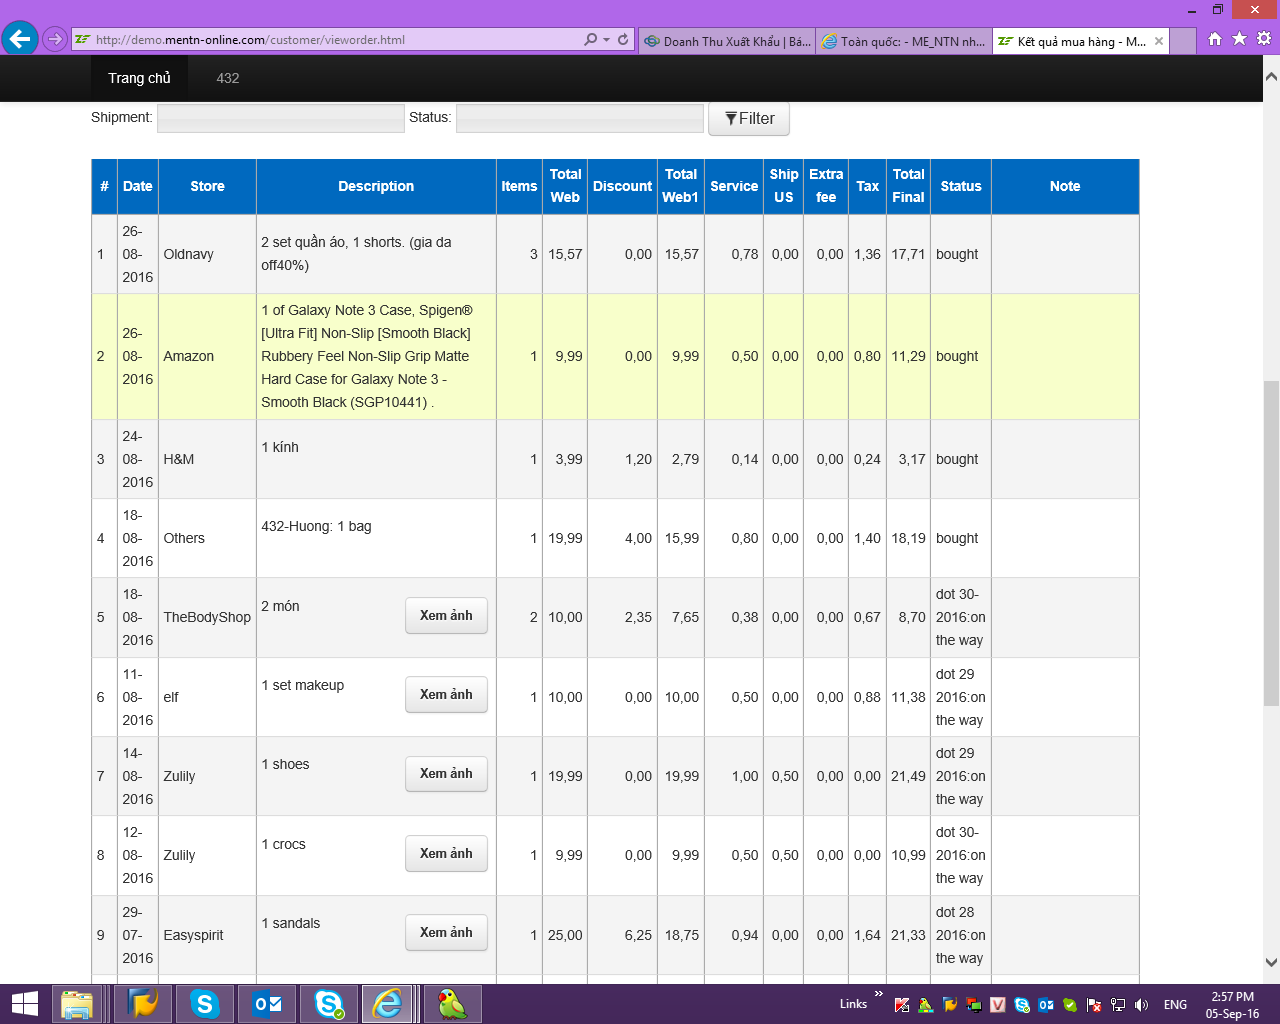1280x1024 pixels.
Task: Click the Total Final column header
Action: coord(908,186)
